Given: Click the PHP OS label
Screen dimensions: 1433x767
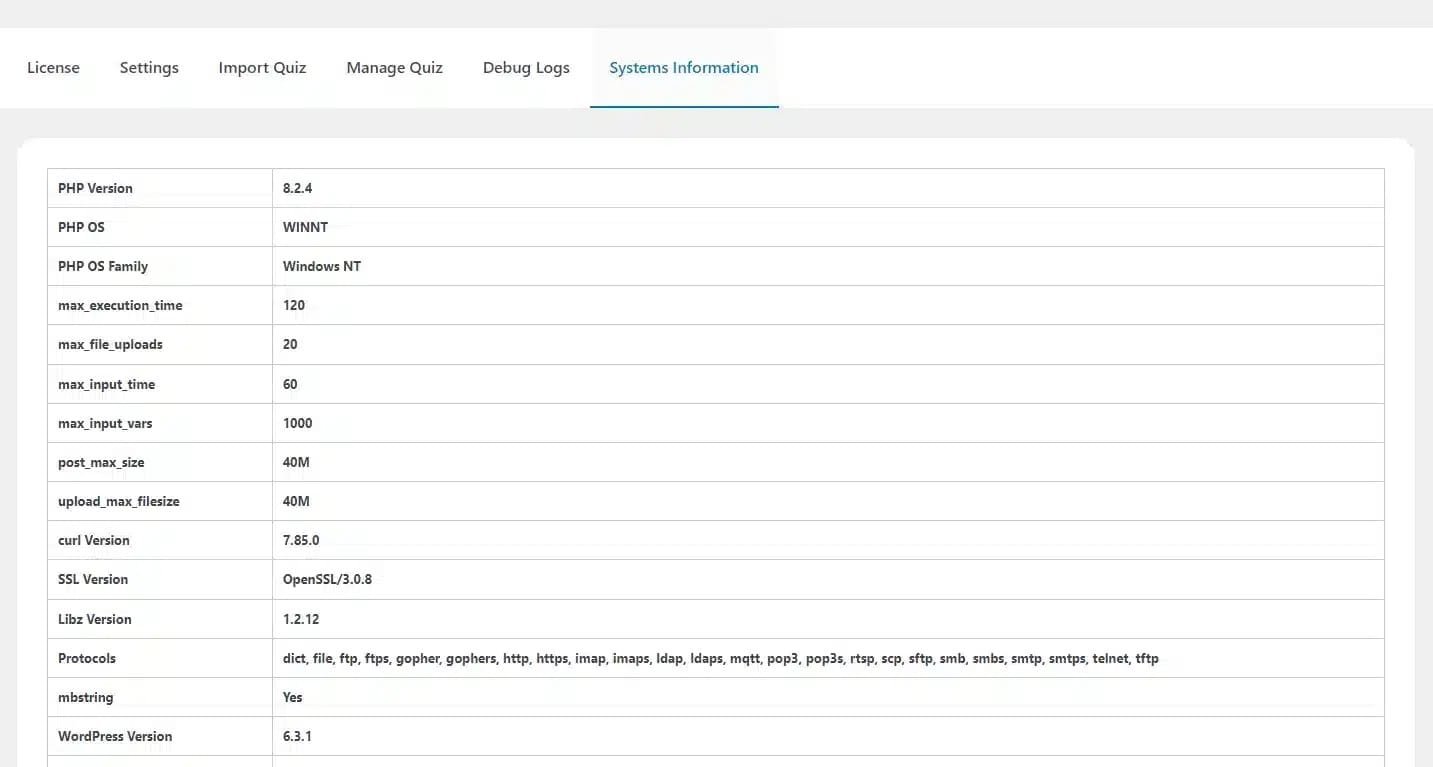Looking at the screenshot, I should 81,227.
